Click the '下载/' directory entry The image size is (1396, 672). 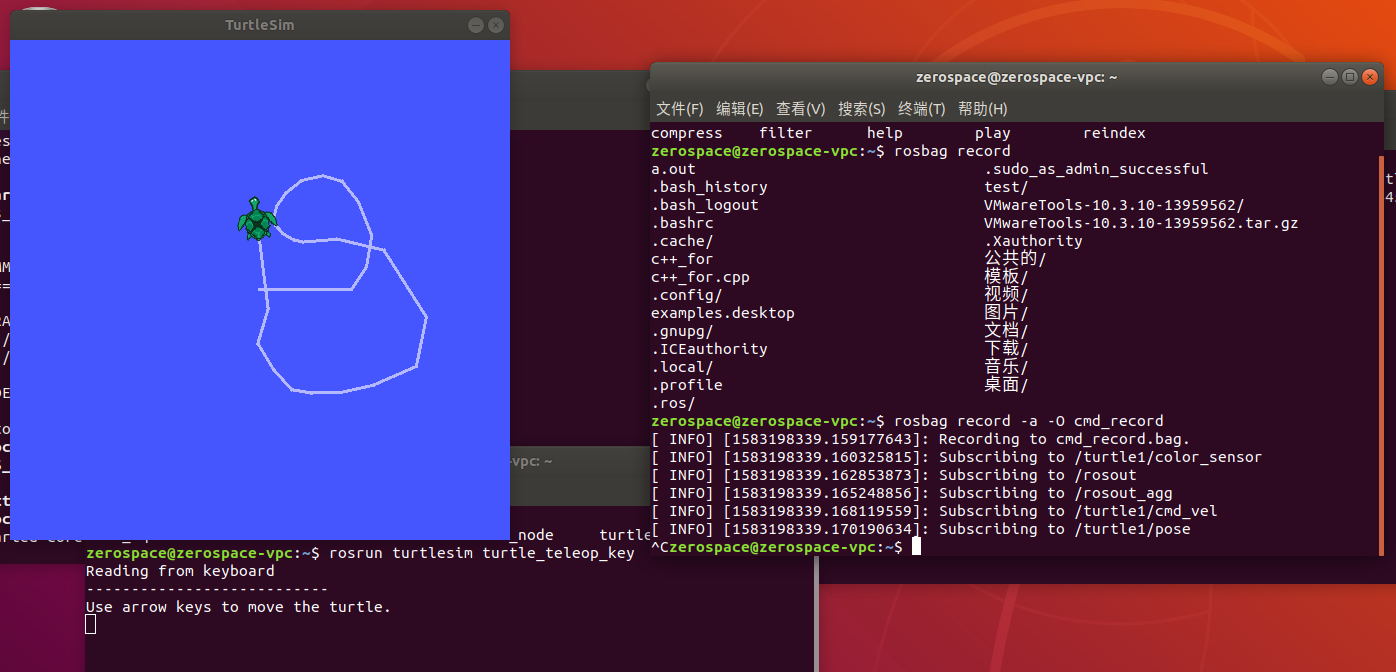pyautogui.click(x=1006, y=349)
